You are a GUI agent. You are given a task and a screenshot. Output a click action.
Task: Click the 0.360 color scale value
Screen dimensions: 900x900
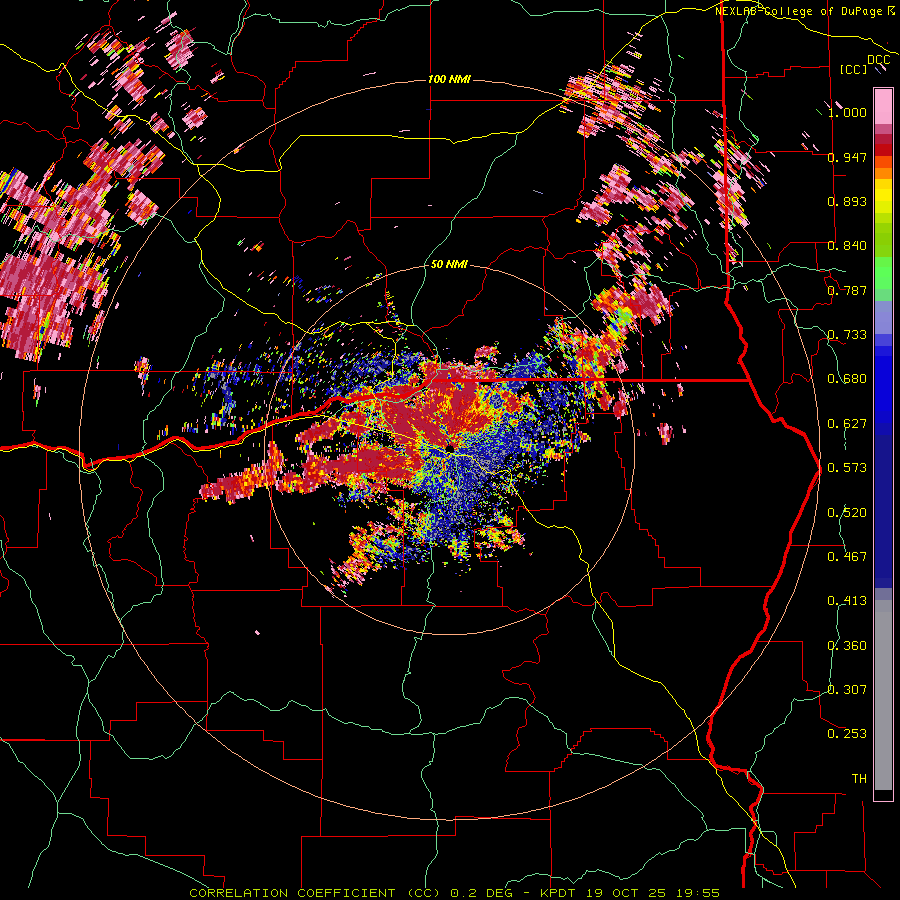[x=847, y=646]
